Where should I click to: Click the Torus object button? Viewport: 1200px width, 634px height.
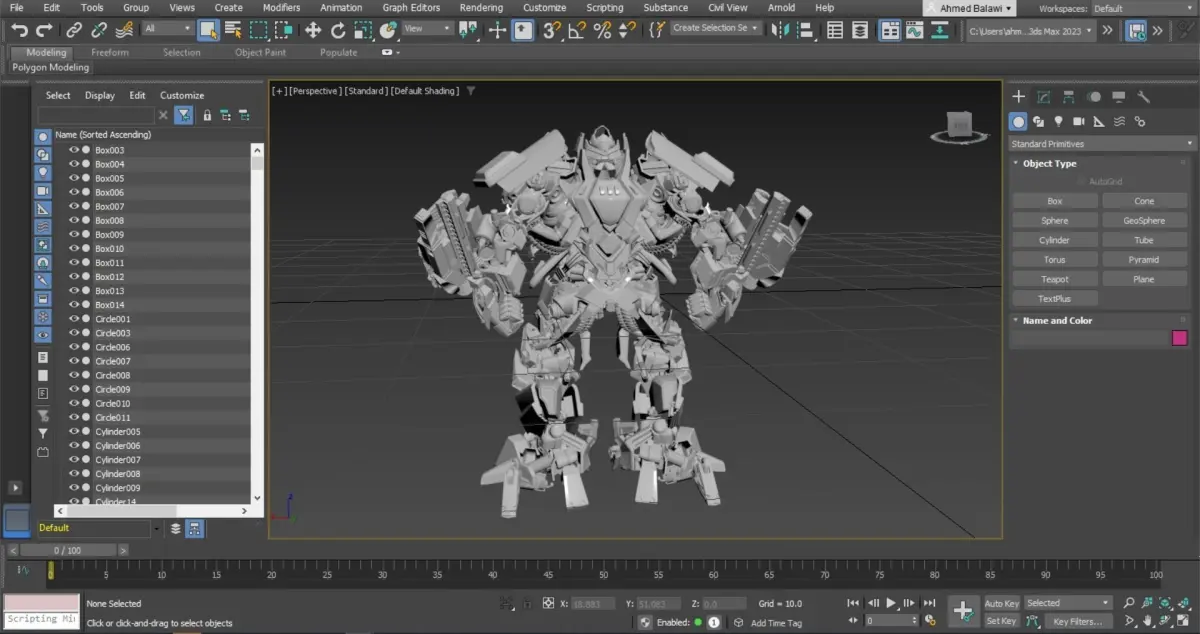1055,260
